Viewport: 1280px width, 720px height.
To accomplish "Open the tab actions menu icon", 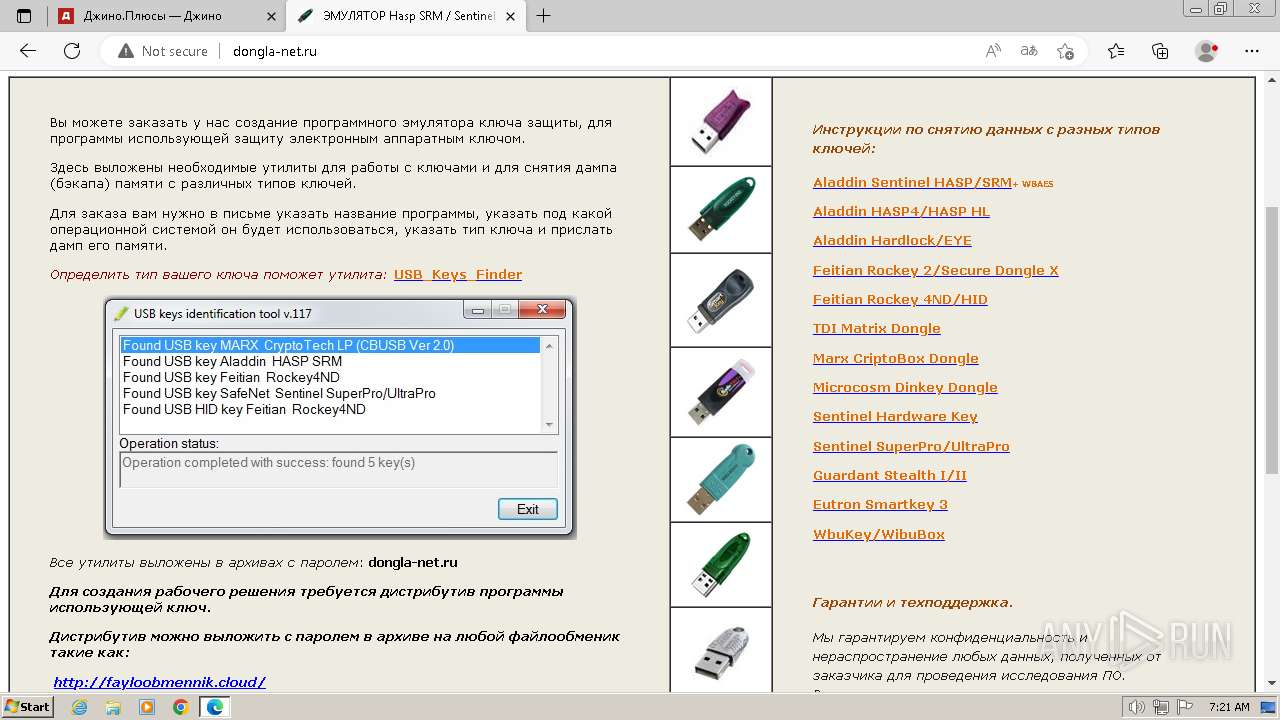I will (x=24, y=16).
